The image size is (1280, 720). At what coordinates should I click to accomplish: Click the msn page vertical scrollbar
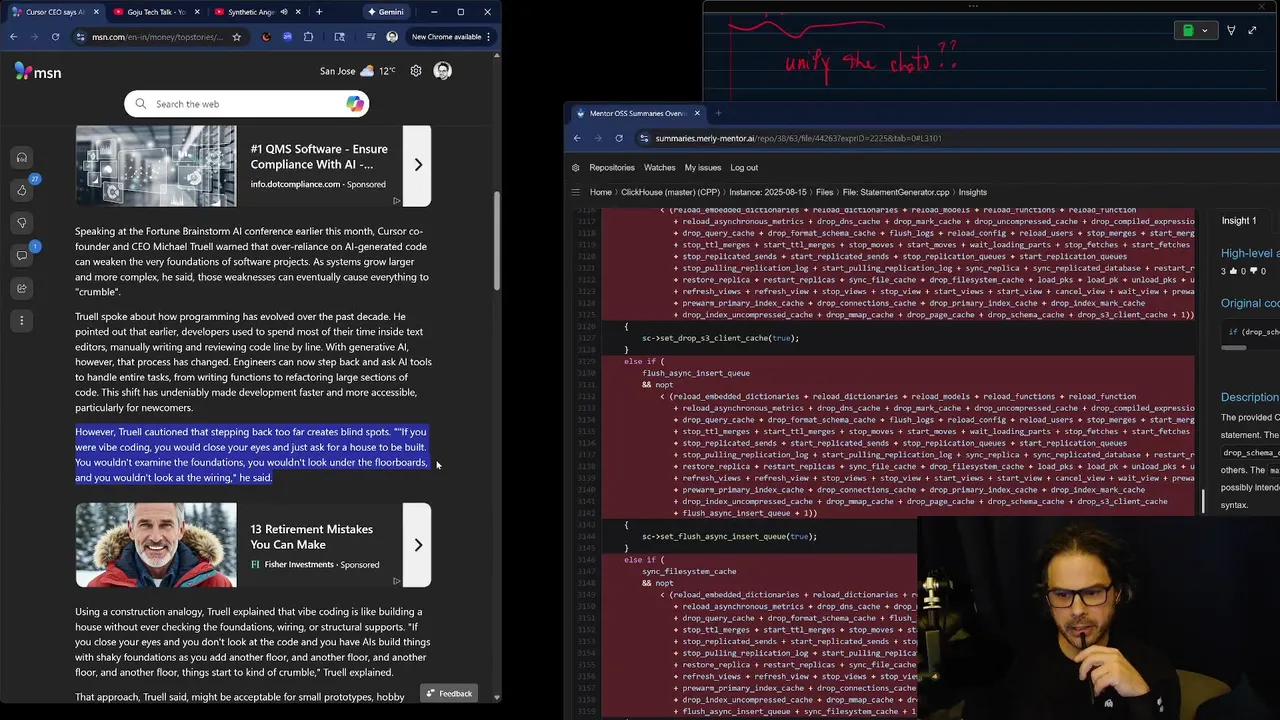point(496,240)
